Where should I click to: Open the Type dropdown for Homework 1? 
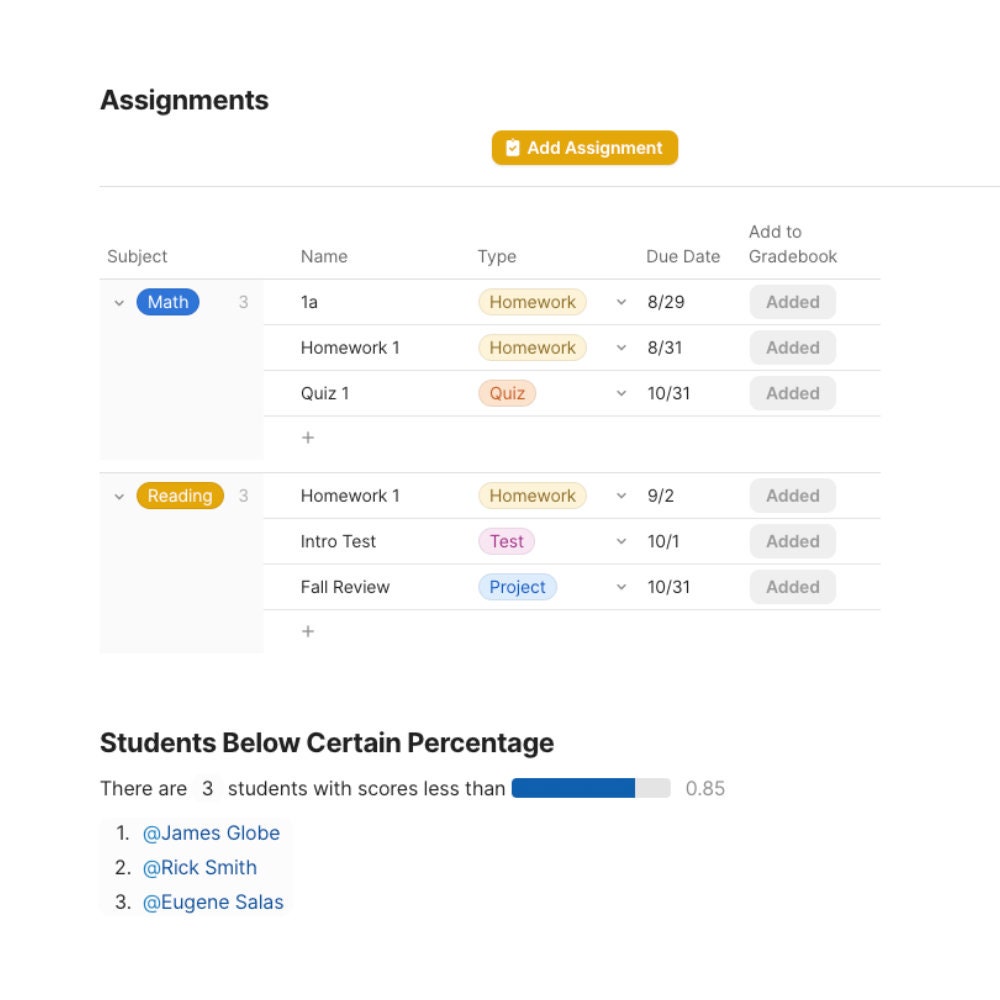point(621,348)
